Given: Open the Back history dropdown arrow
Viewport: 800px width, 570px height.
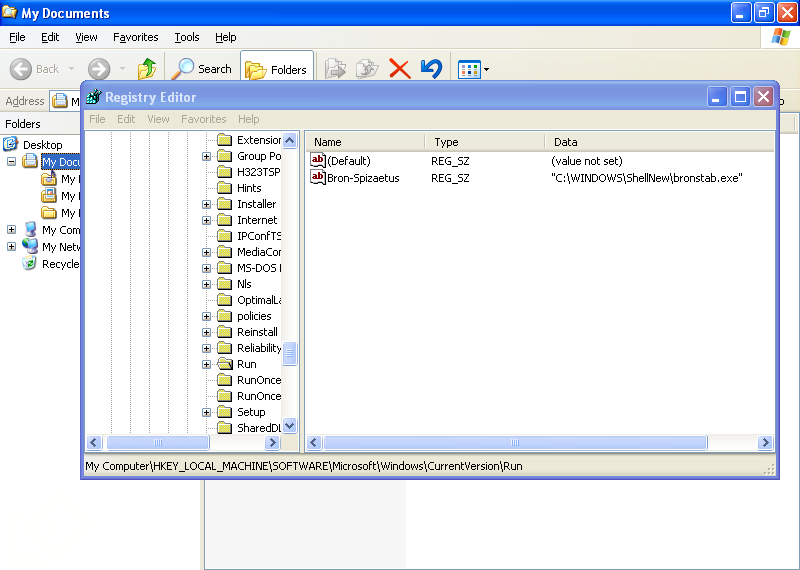Looking at the screenshot, I should click(71, 68).
